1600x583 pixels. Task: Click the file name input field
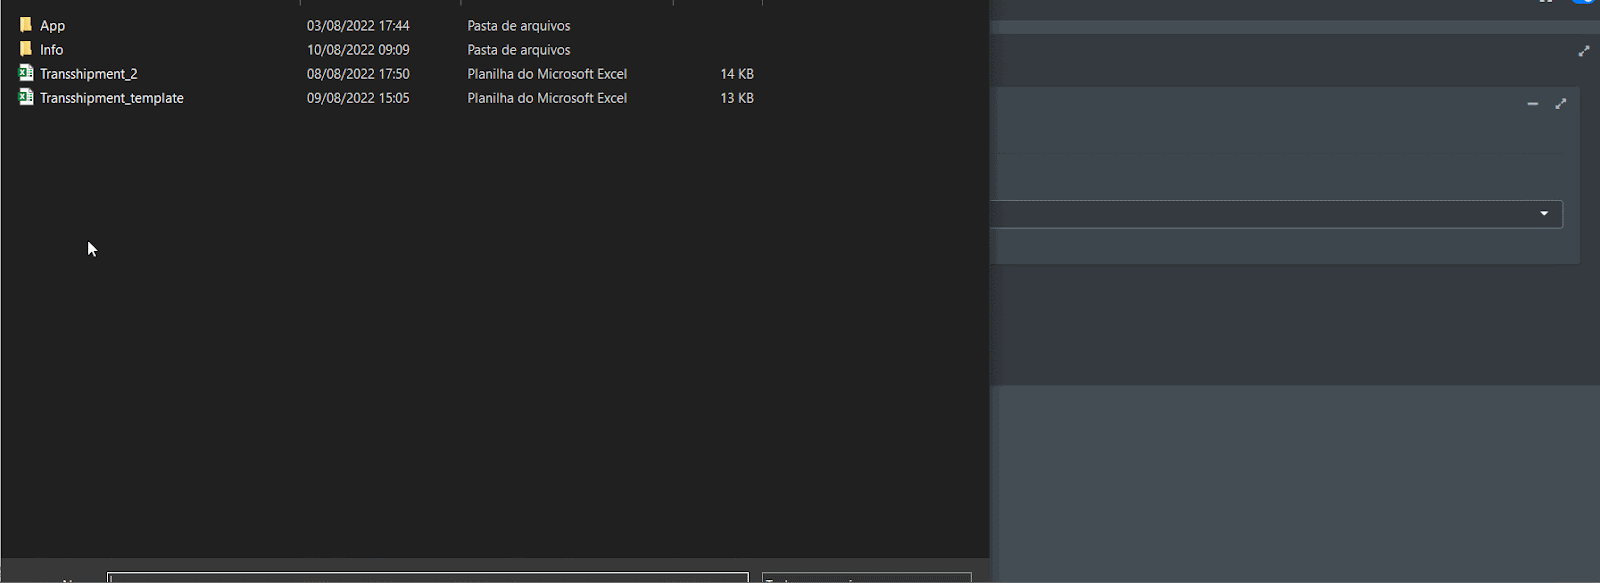(x=427, y=578)
